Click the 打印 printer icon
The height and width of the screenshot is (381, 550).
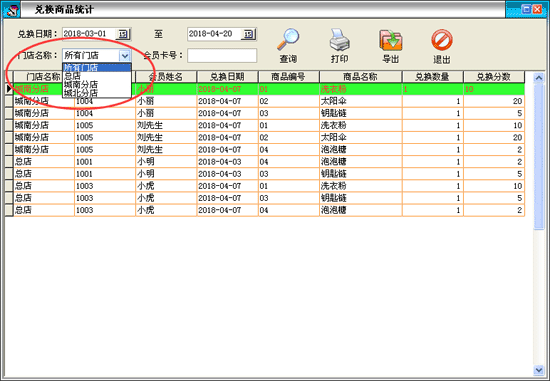(339, 39)
